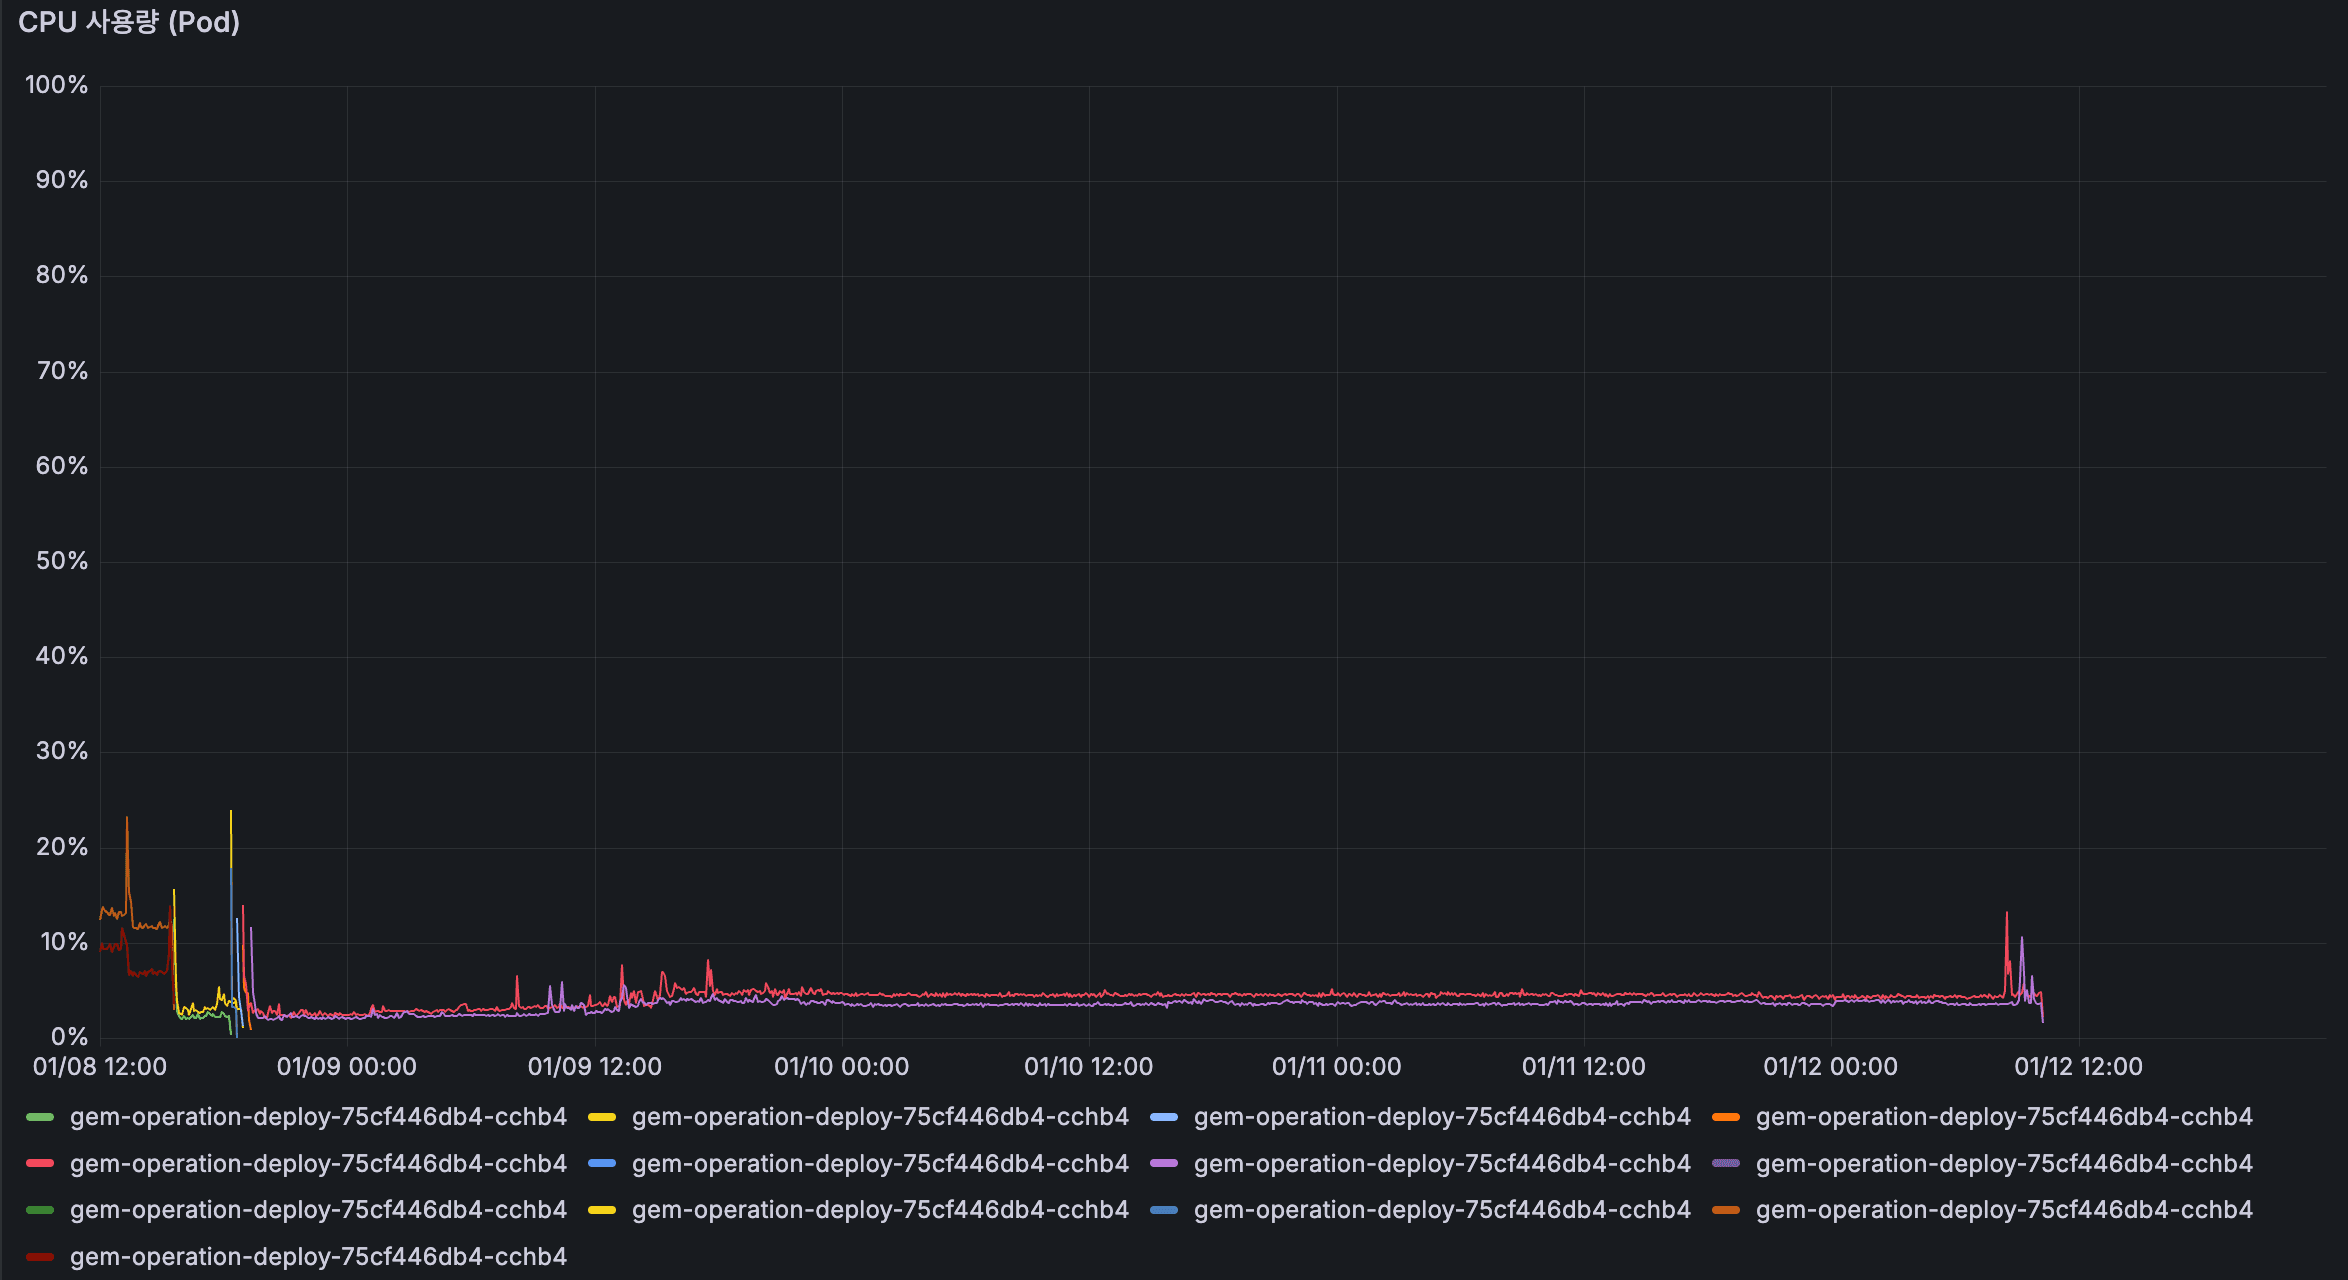2348x1280 pixels.
Task: Click the 01/12 12:00 x-axis time label
Action: click(2078, 1067)
